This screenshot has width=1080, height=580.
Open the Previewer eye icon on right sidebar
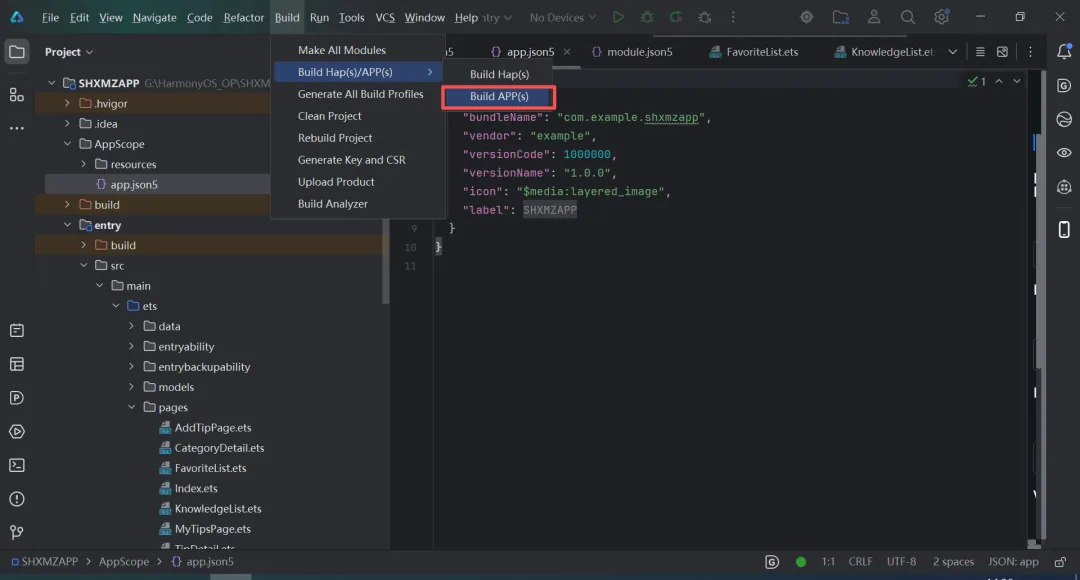tap(1064, 153)
